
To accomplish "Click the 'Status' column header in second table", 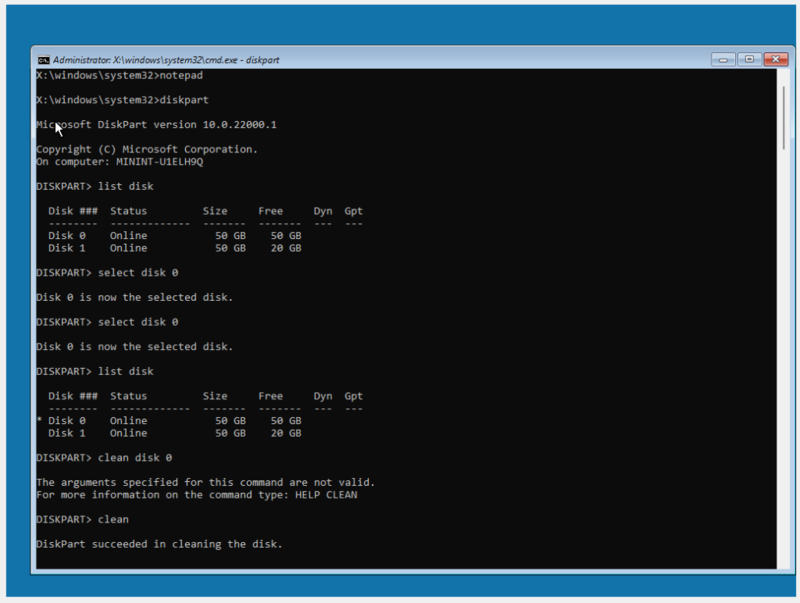I will click(x=129, y=396).
